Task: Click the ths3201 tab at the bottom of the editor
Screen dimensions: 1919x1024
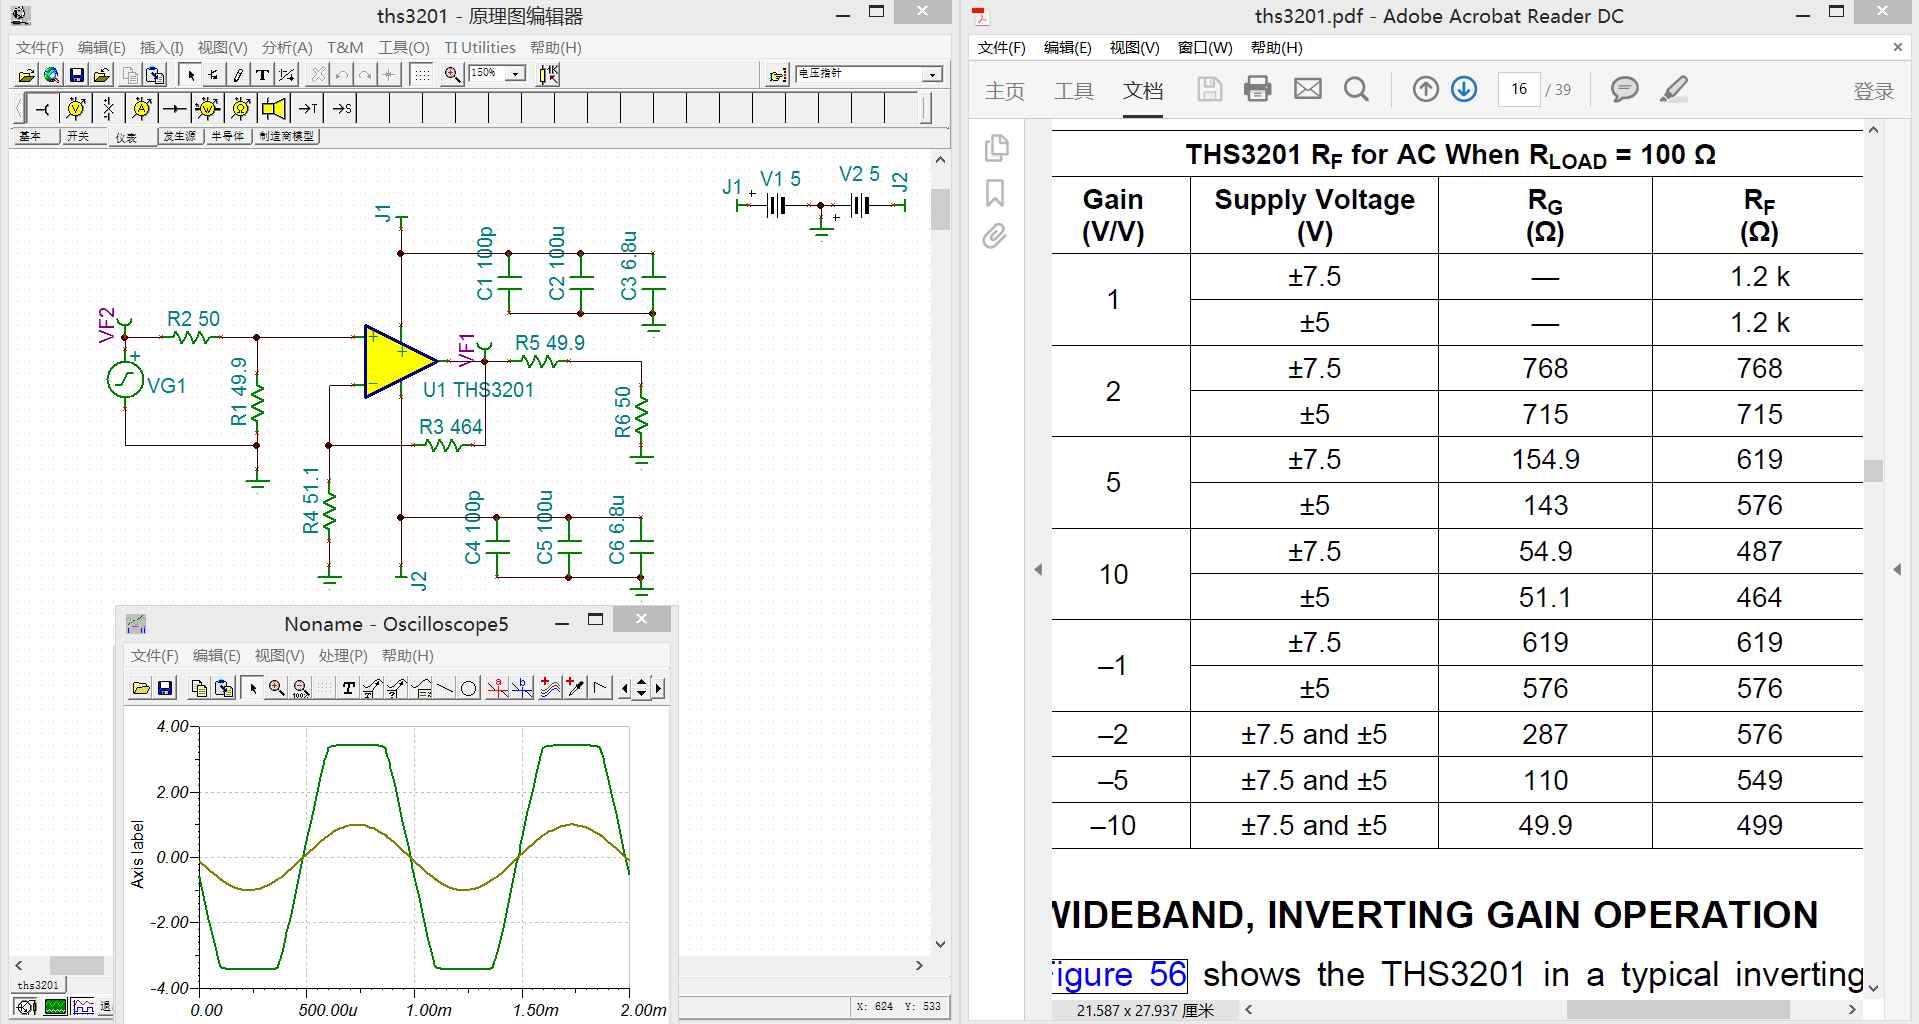Action: point(38,985)
